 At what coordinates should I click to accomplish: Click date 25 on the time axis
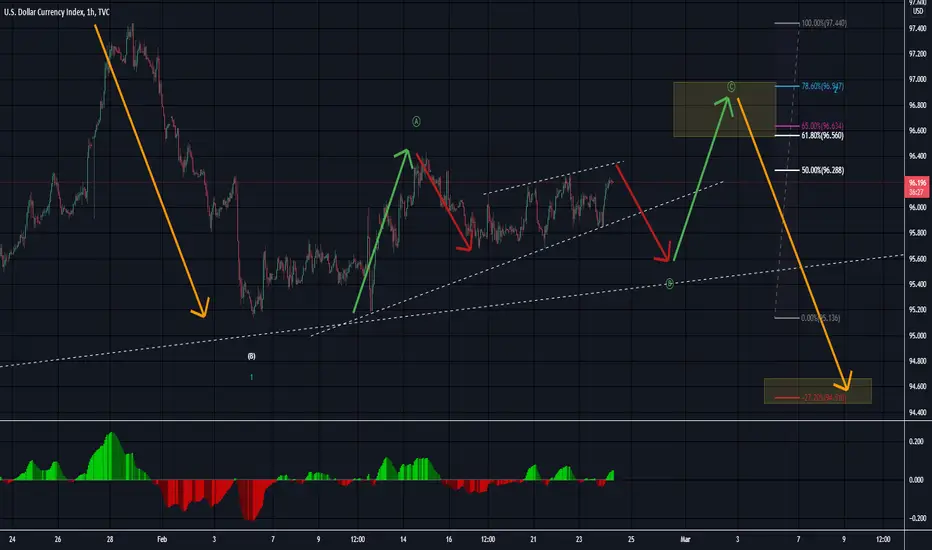tap(631, 539)
